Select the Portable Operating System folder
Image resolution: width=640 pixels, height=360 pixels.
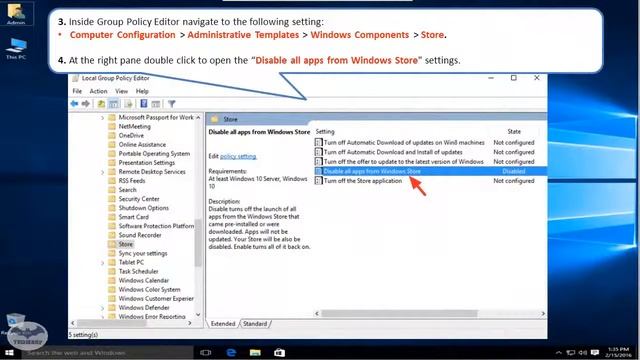pos(154,153)
